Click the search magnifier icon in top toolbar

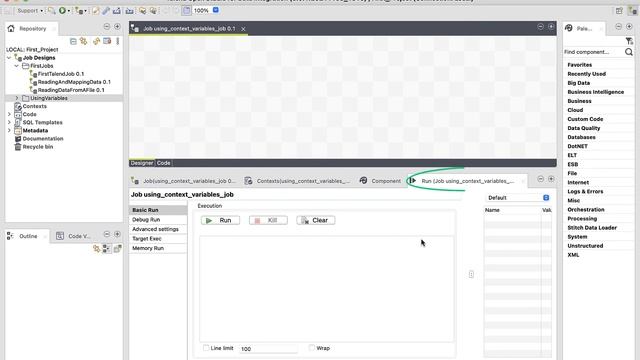pyautogui.click(x=51, y=11)
